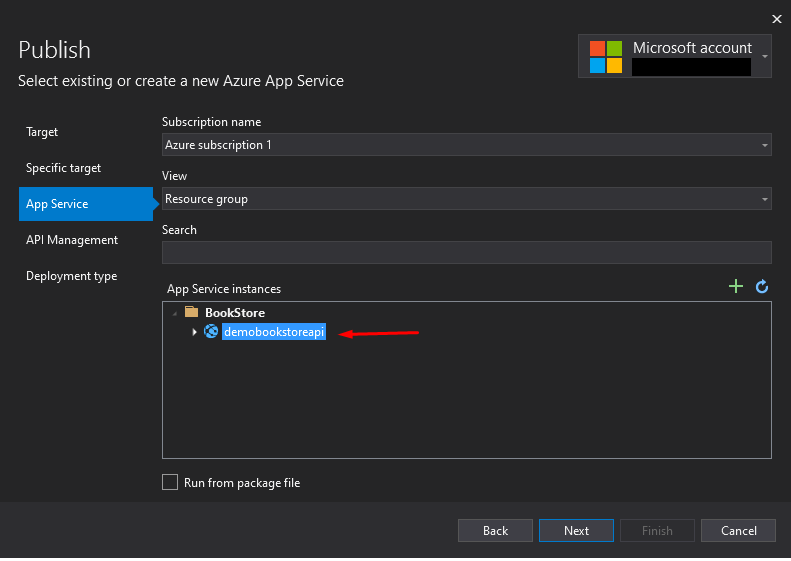Select the App Service step
Screen dimensions: 791x561
pos(86,204)
